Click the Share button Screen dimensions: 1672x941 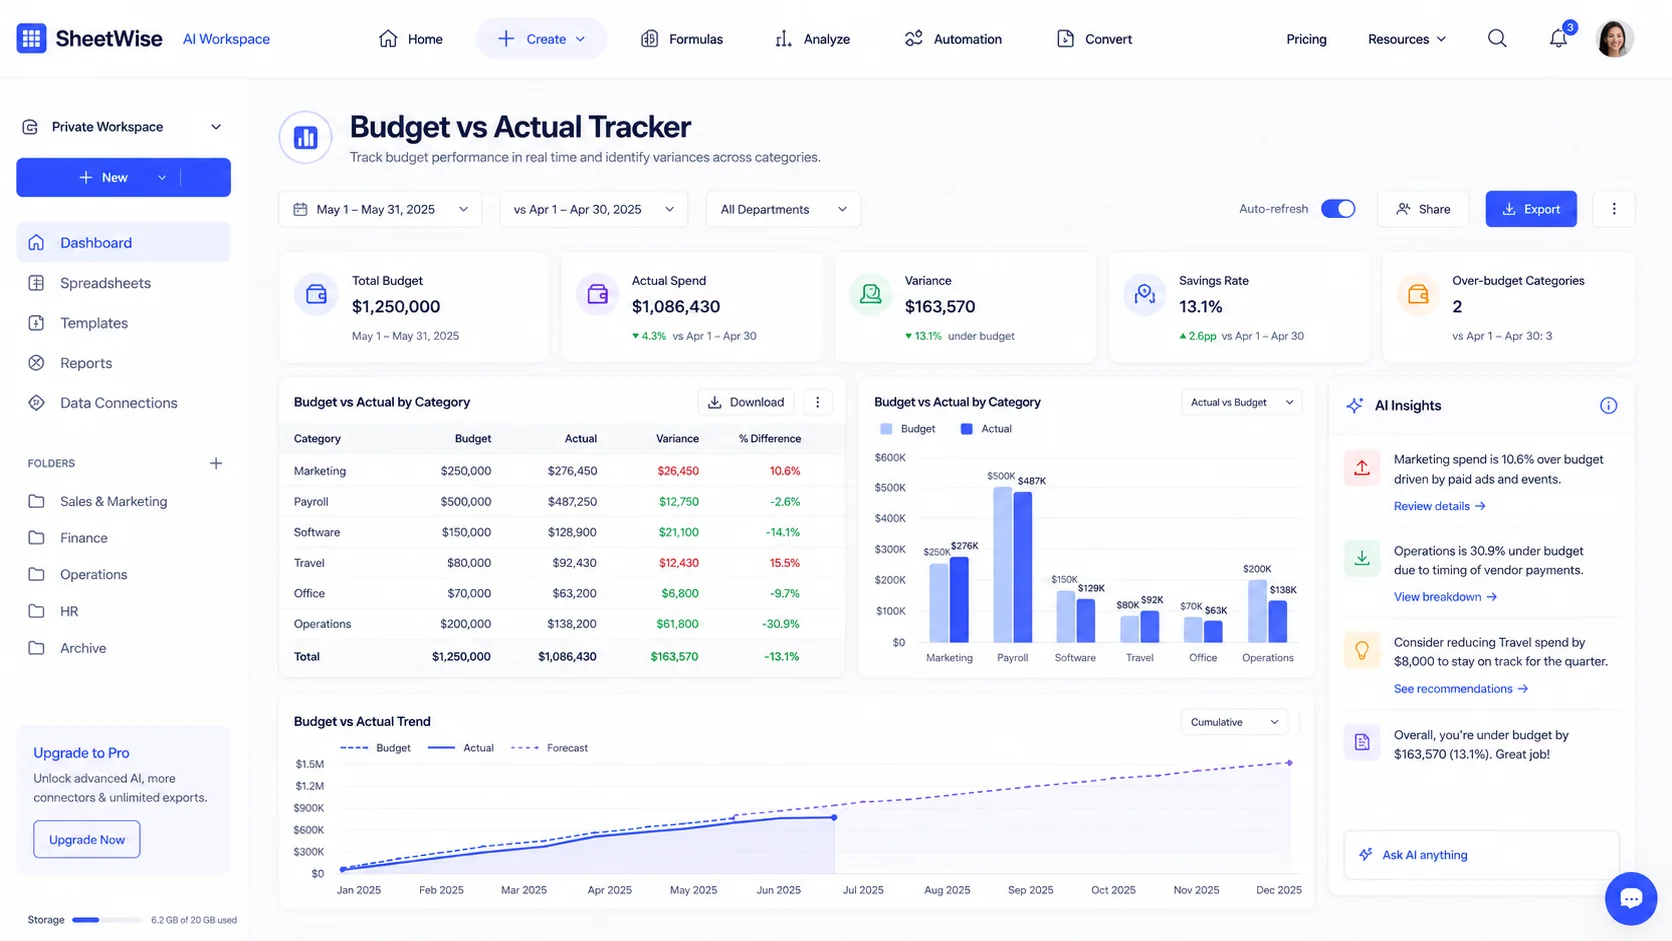click(x=1423, y=209)
